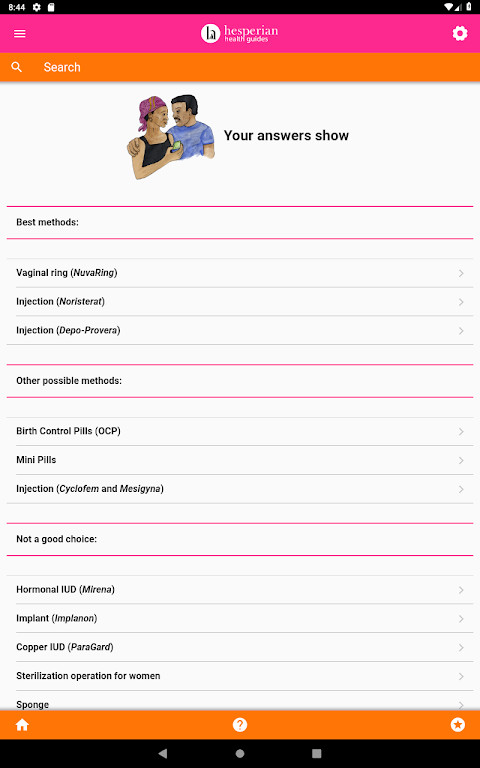This screenshot has height=768, width=480.
Task: Open help with question mark icon
Action: pos(240,725)
